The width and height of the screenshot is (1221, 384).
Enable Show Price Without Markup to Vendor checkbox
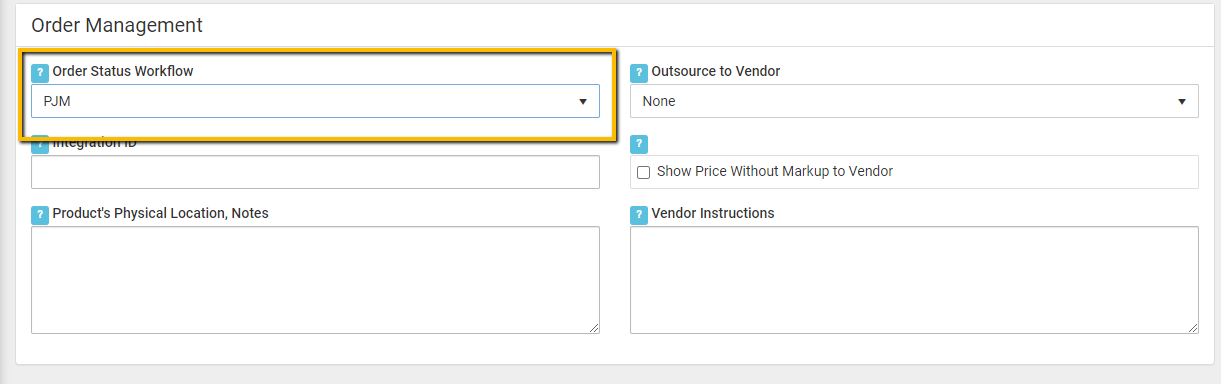[x=644, y=172]
